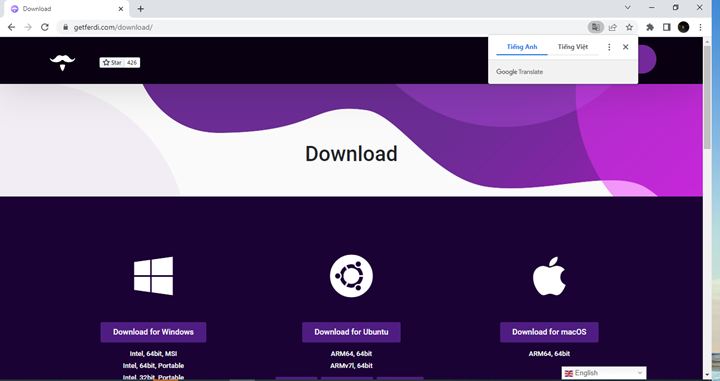Image resolution: width=720 pixels, height=381 pixels.
Task: Click the share page icon
Action: click(613, 27)
